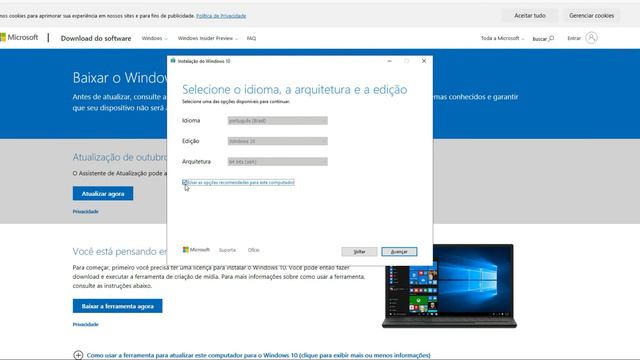
Task: Click the Microsoft logo in the header
Action: 19,38
